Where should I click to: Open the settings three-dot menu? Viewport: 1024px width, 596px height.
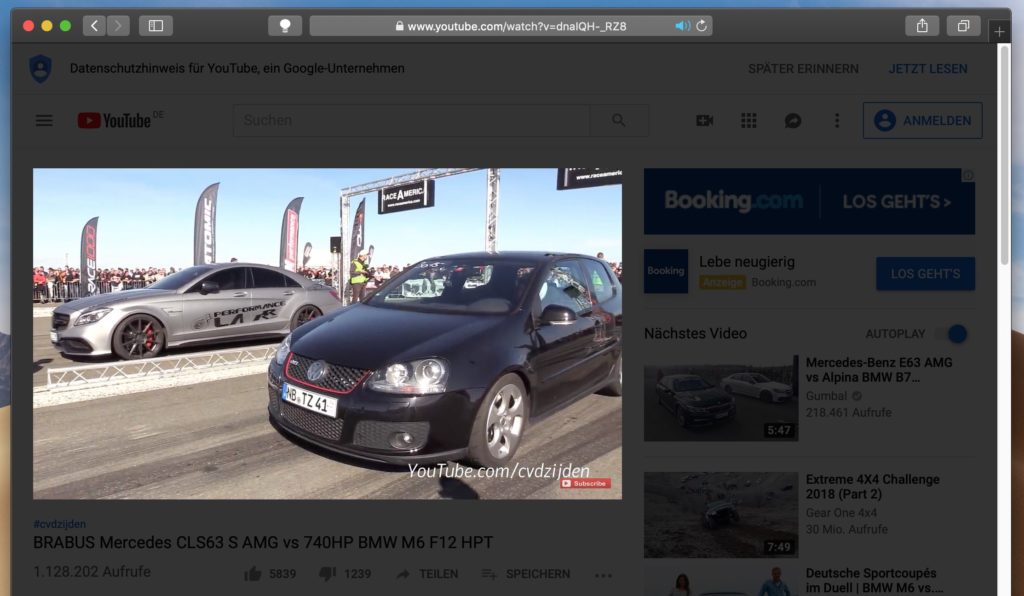pyautogui.click(x=837, y=121)
